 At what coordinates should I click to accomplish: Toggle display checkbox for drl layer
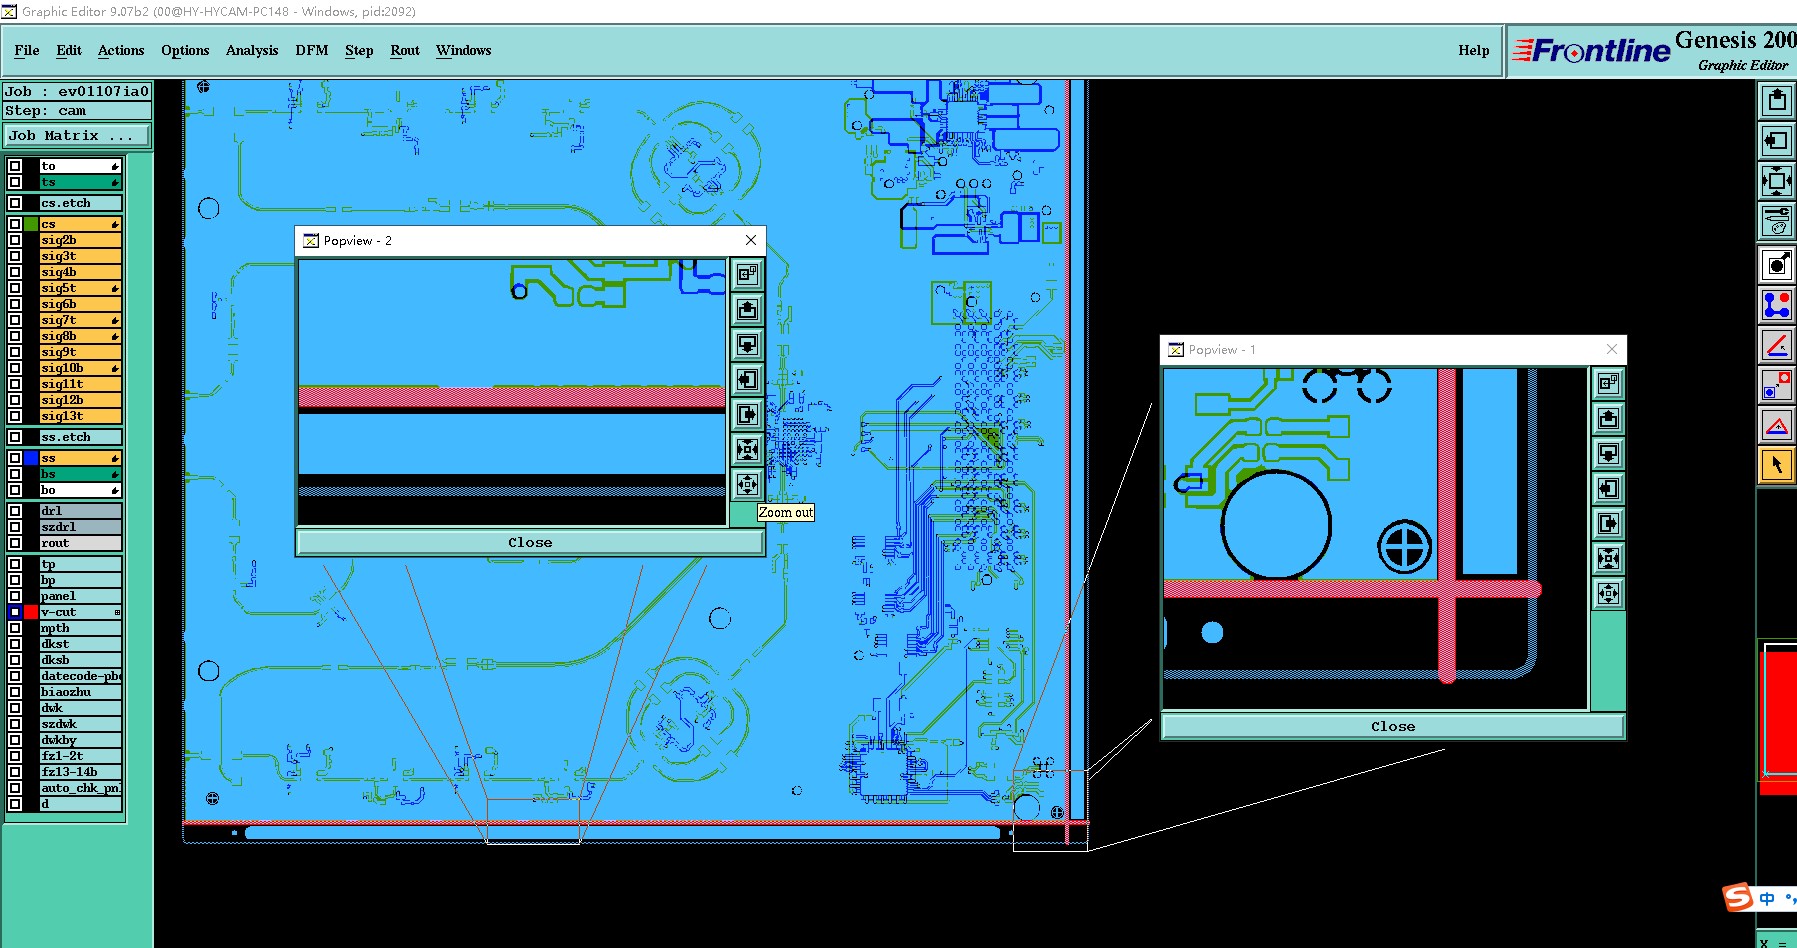tap(15, 511)
